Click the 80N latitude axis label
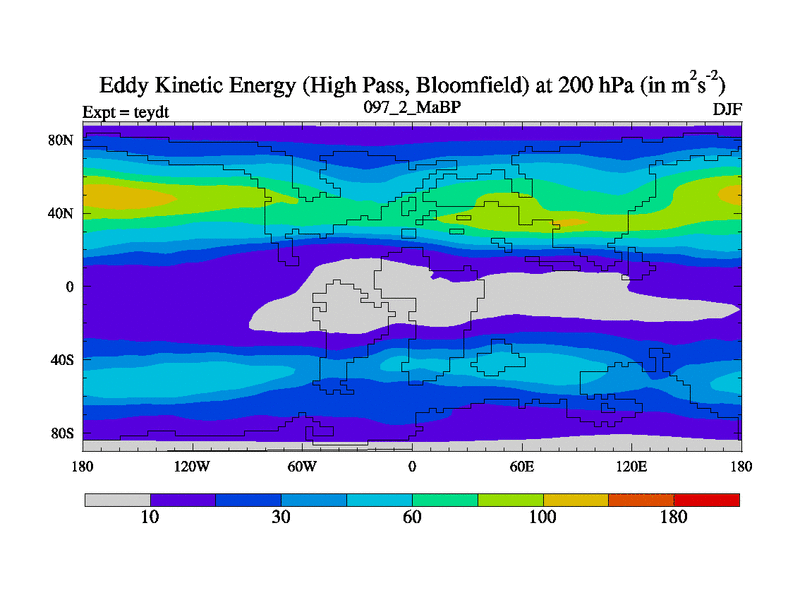800x600 pixels. click(62, 140)
